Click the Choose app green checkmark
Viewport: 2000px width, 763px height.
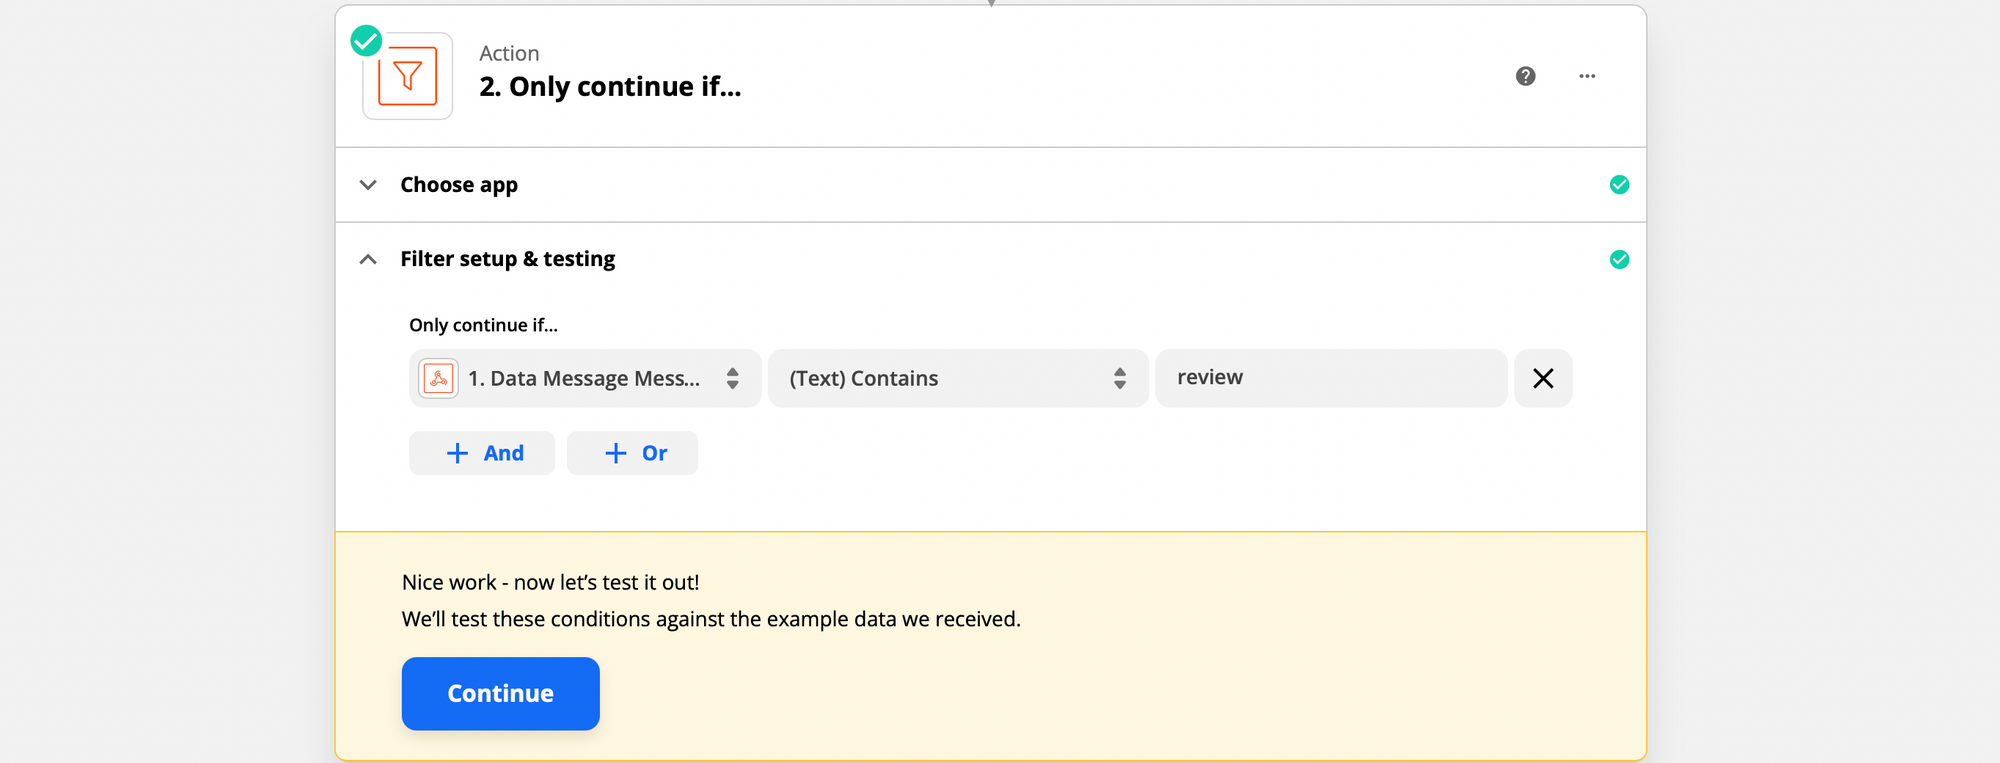coord(1620,185)
